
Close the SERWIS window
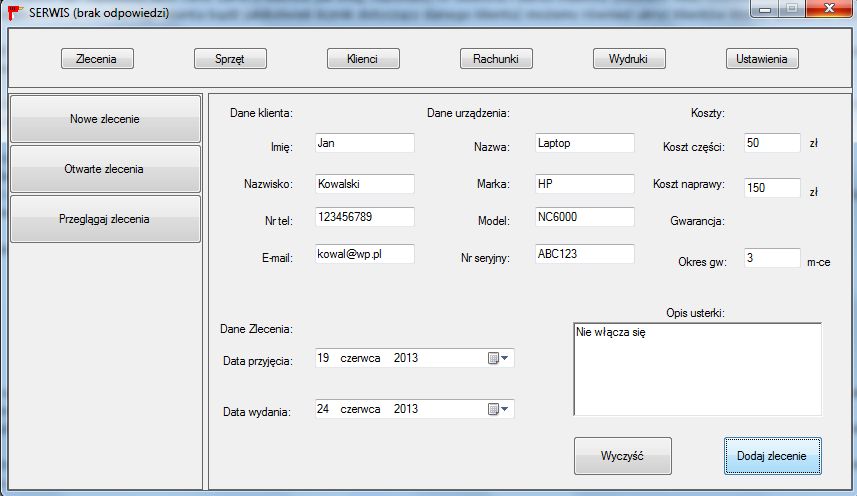(829, 9)
